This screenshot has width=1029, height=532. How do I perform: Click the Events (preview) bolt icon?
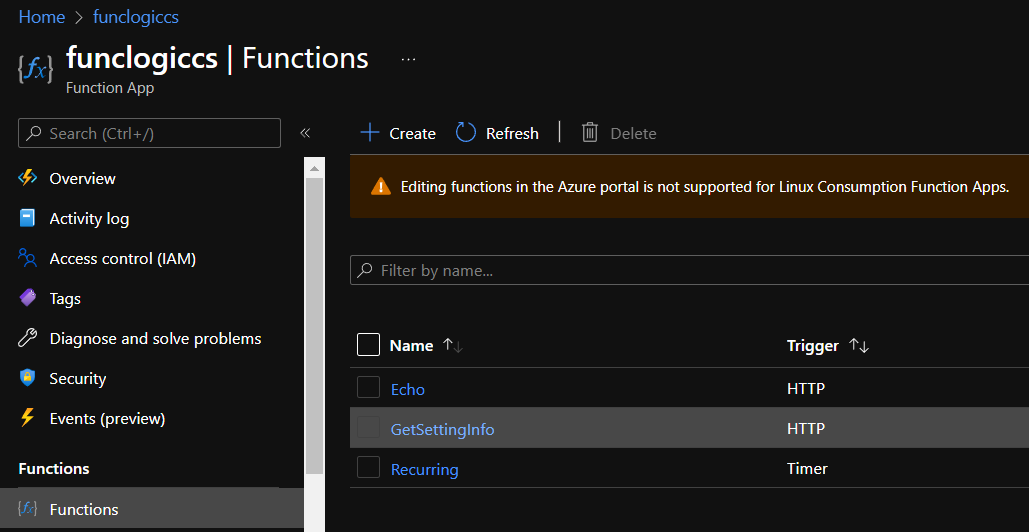[28, 418]
